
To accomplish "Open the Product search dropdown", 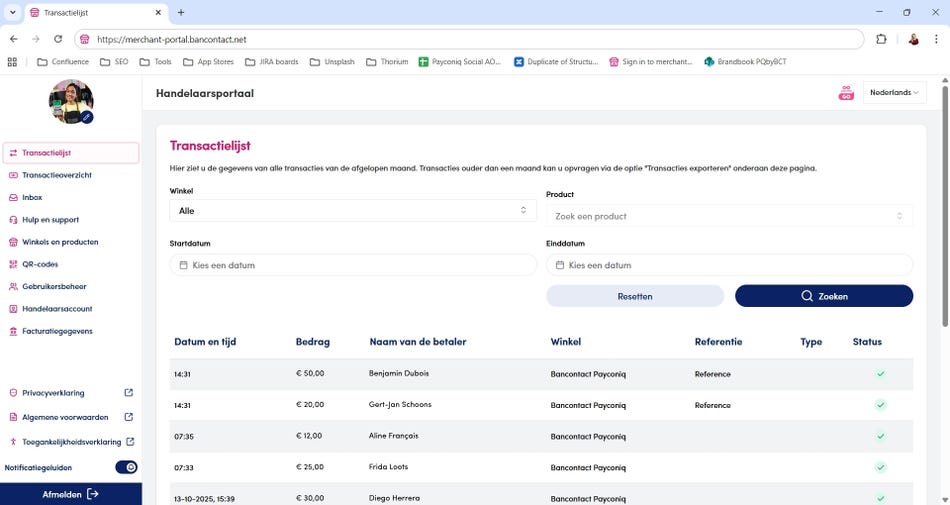I will click(x=729, y=216).
